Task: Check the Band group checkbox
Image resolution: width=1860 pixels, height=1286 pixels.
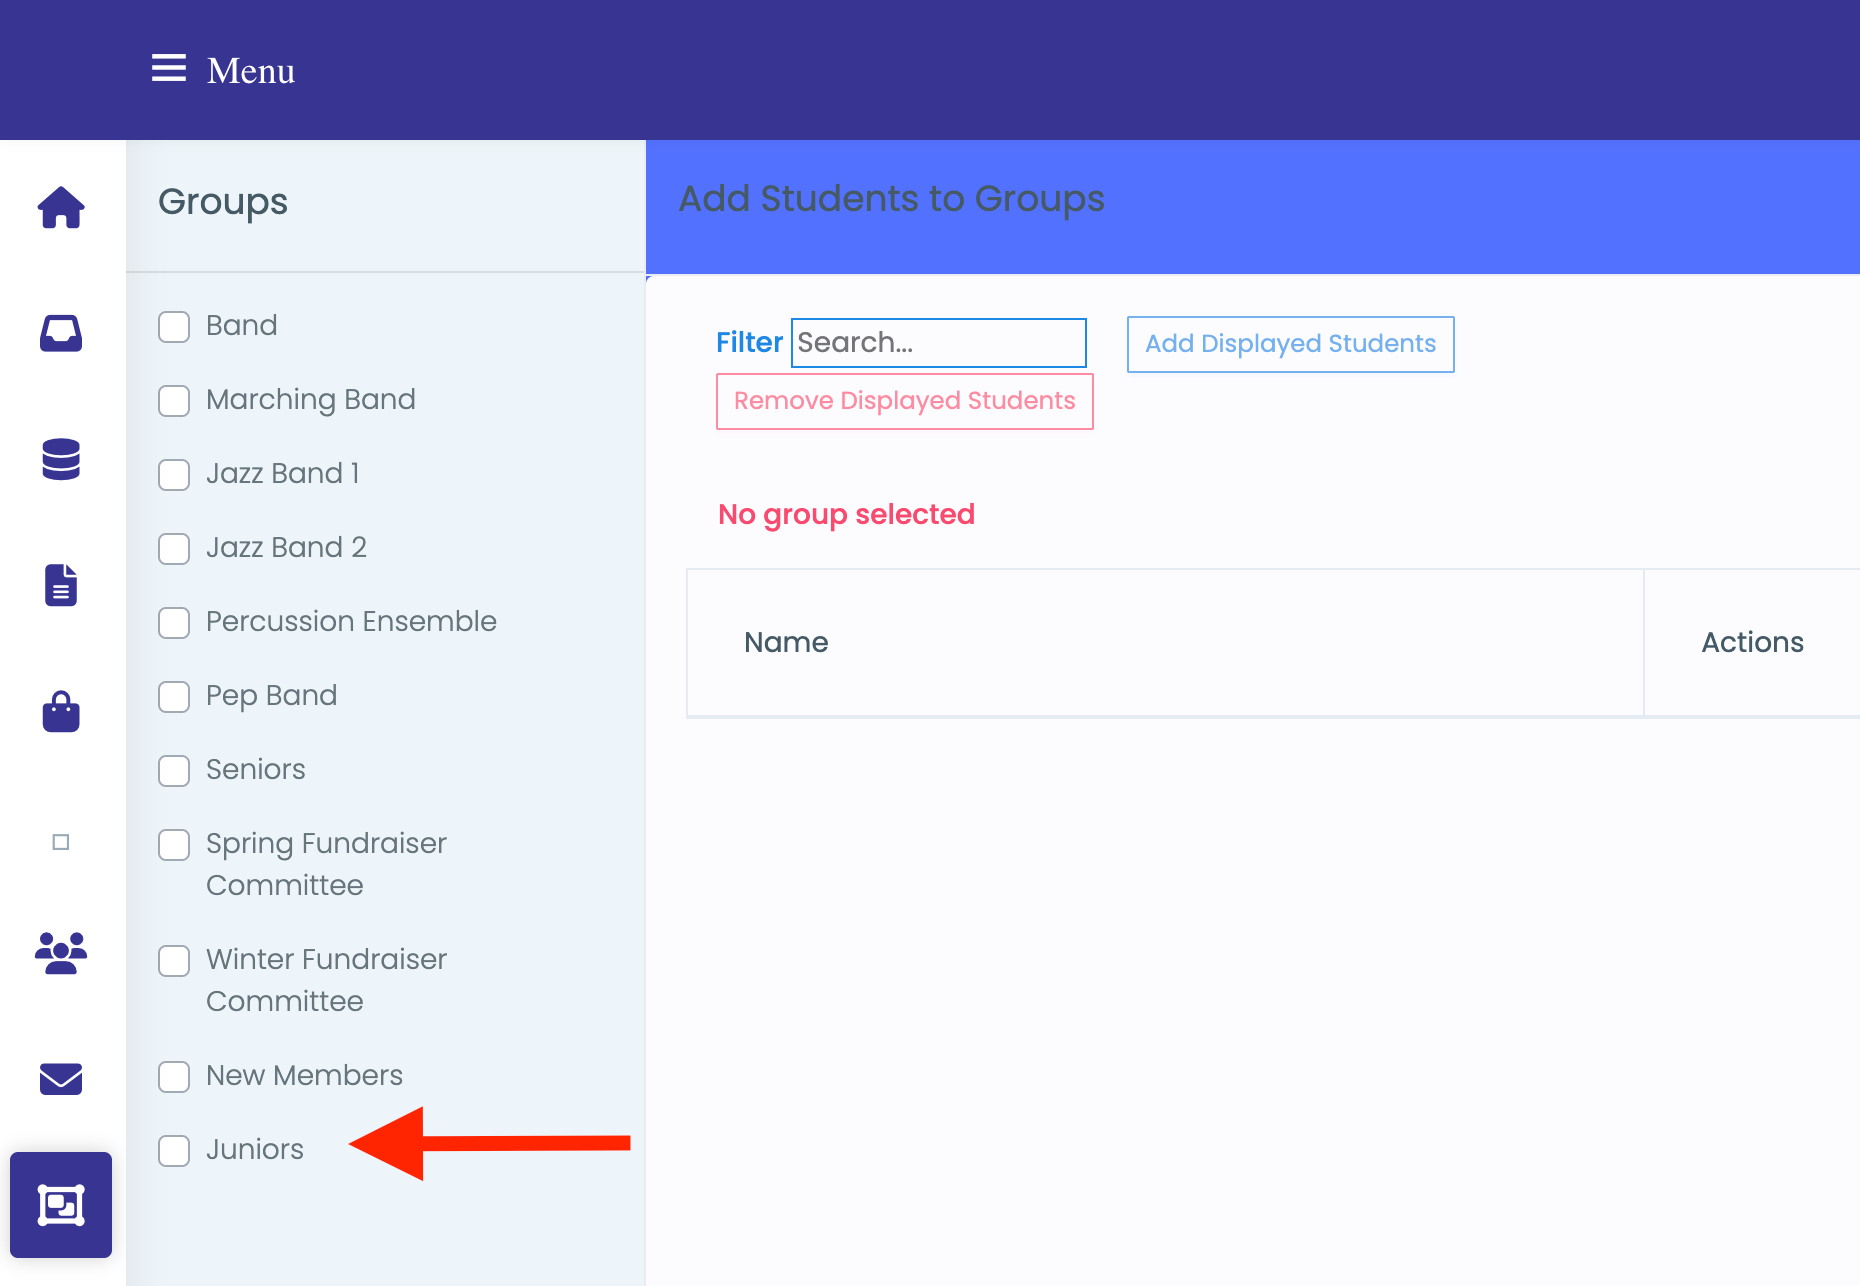Action: click(x=174, y=327)
